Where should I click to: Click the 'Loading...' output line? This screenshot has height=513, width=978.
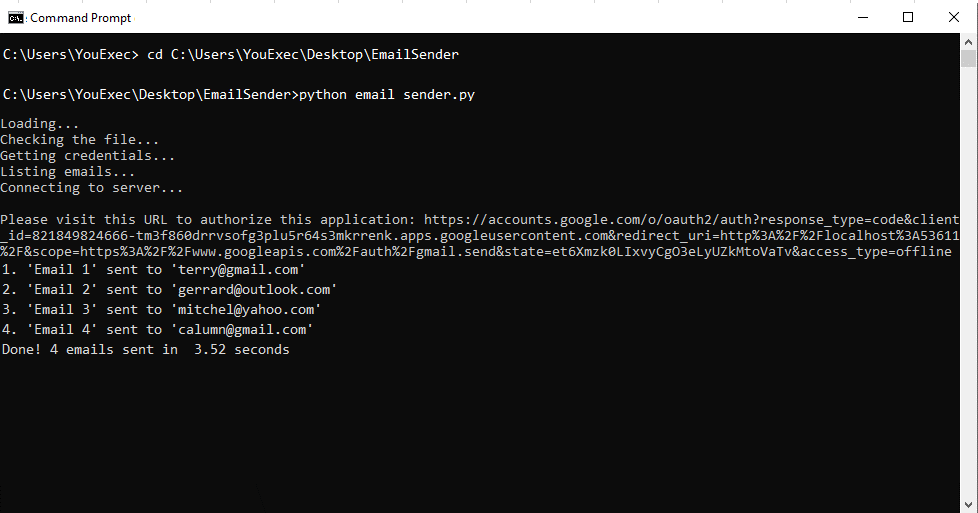tap(40, 124)
